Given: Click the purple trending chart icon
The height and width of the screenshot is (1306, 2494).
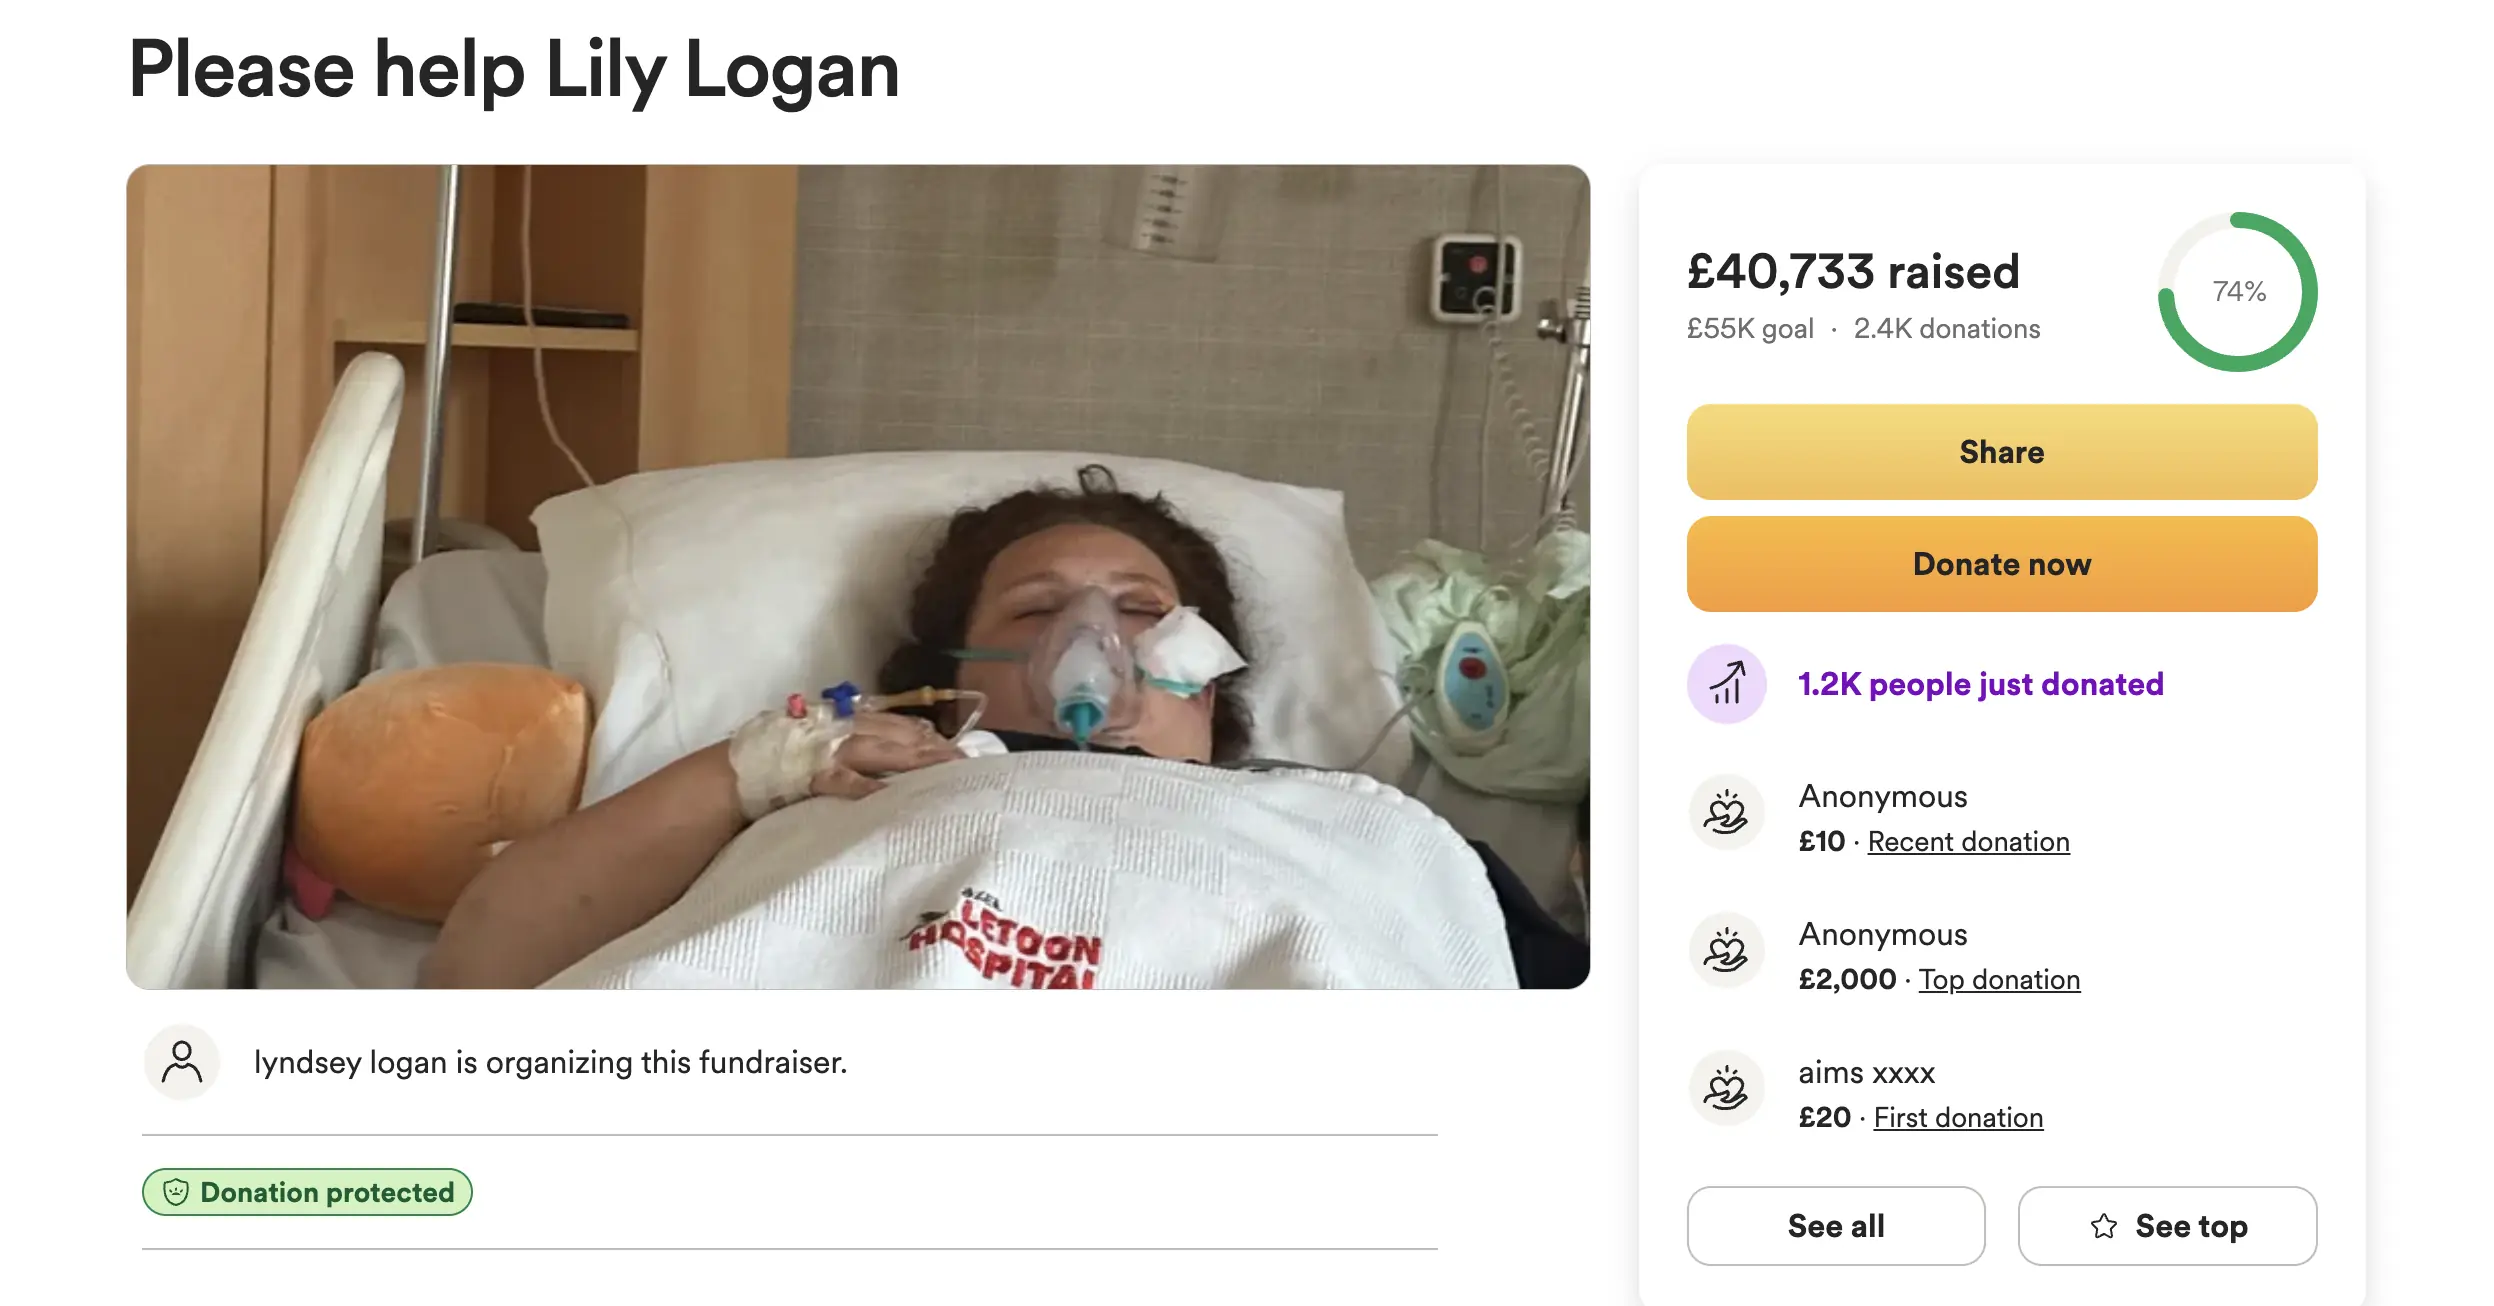Looking at the screenshot, I should point(1727,684).
